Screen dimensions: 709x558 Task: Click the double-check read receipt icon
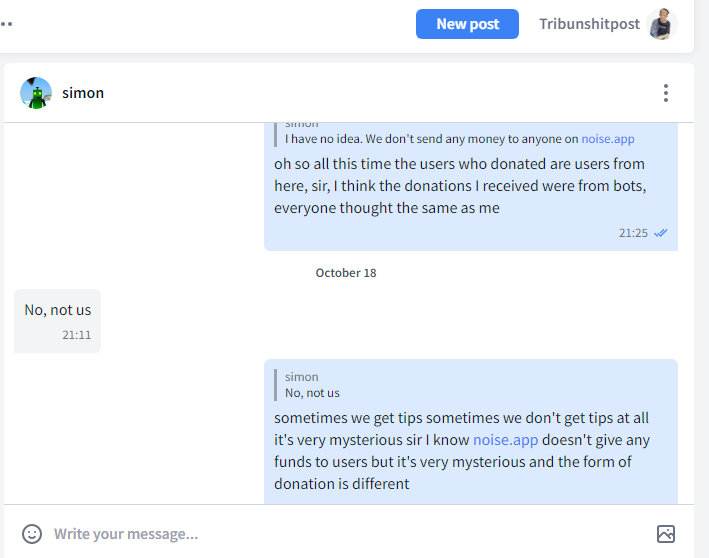pos(661,233)
